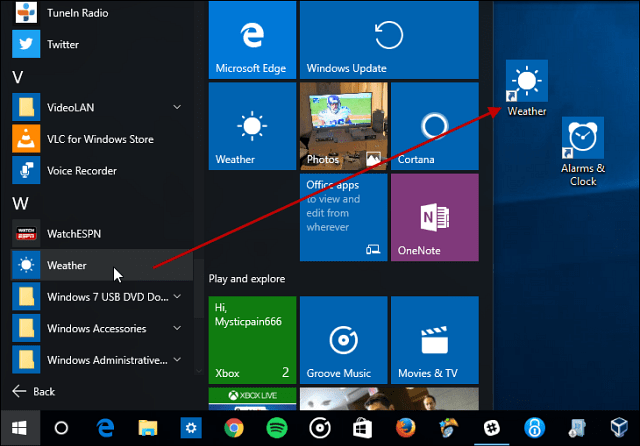640x446 pixels.
Task: Launch OneNote from its purple tile
Action: pyautogui.click(x=435, y=217)
